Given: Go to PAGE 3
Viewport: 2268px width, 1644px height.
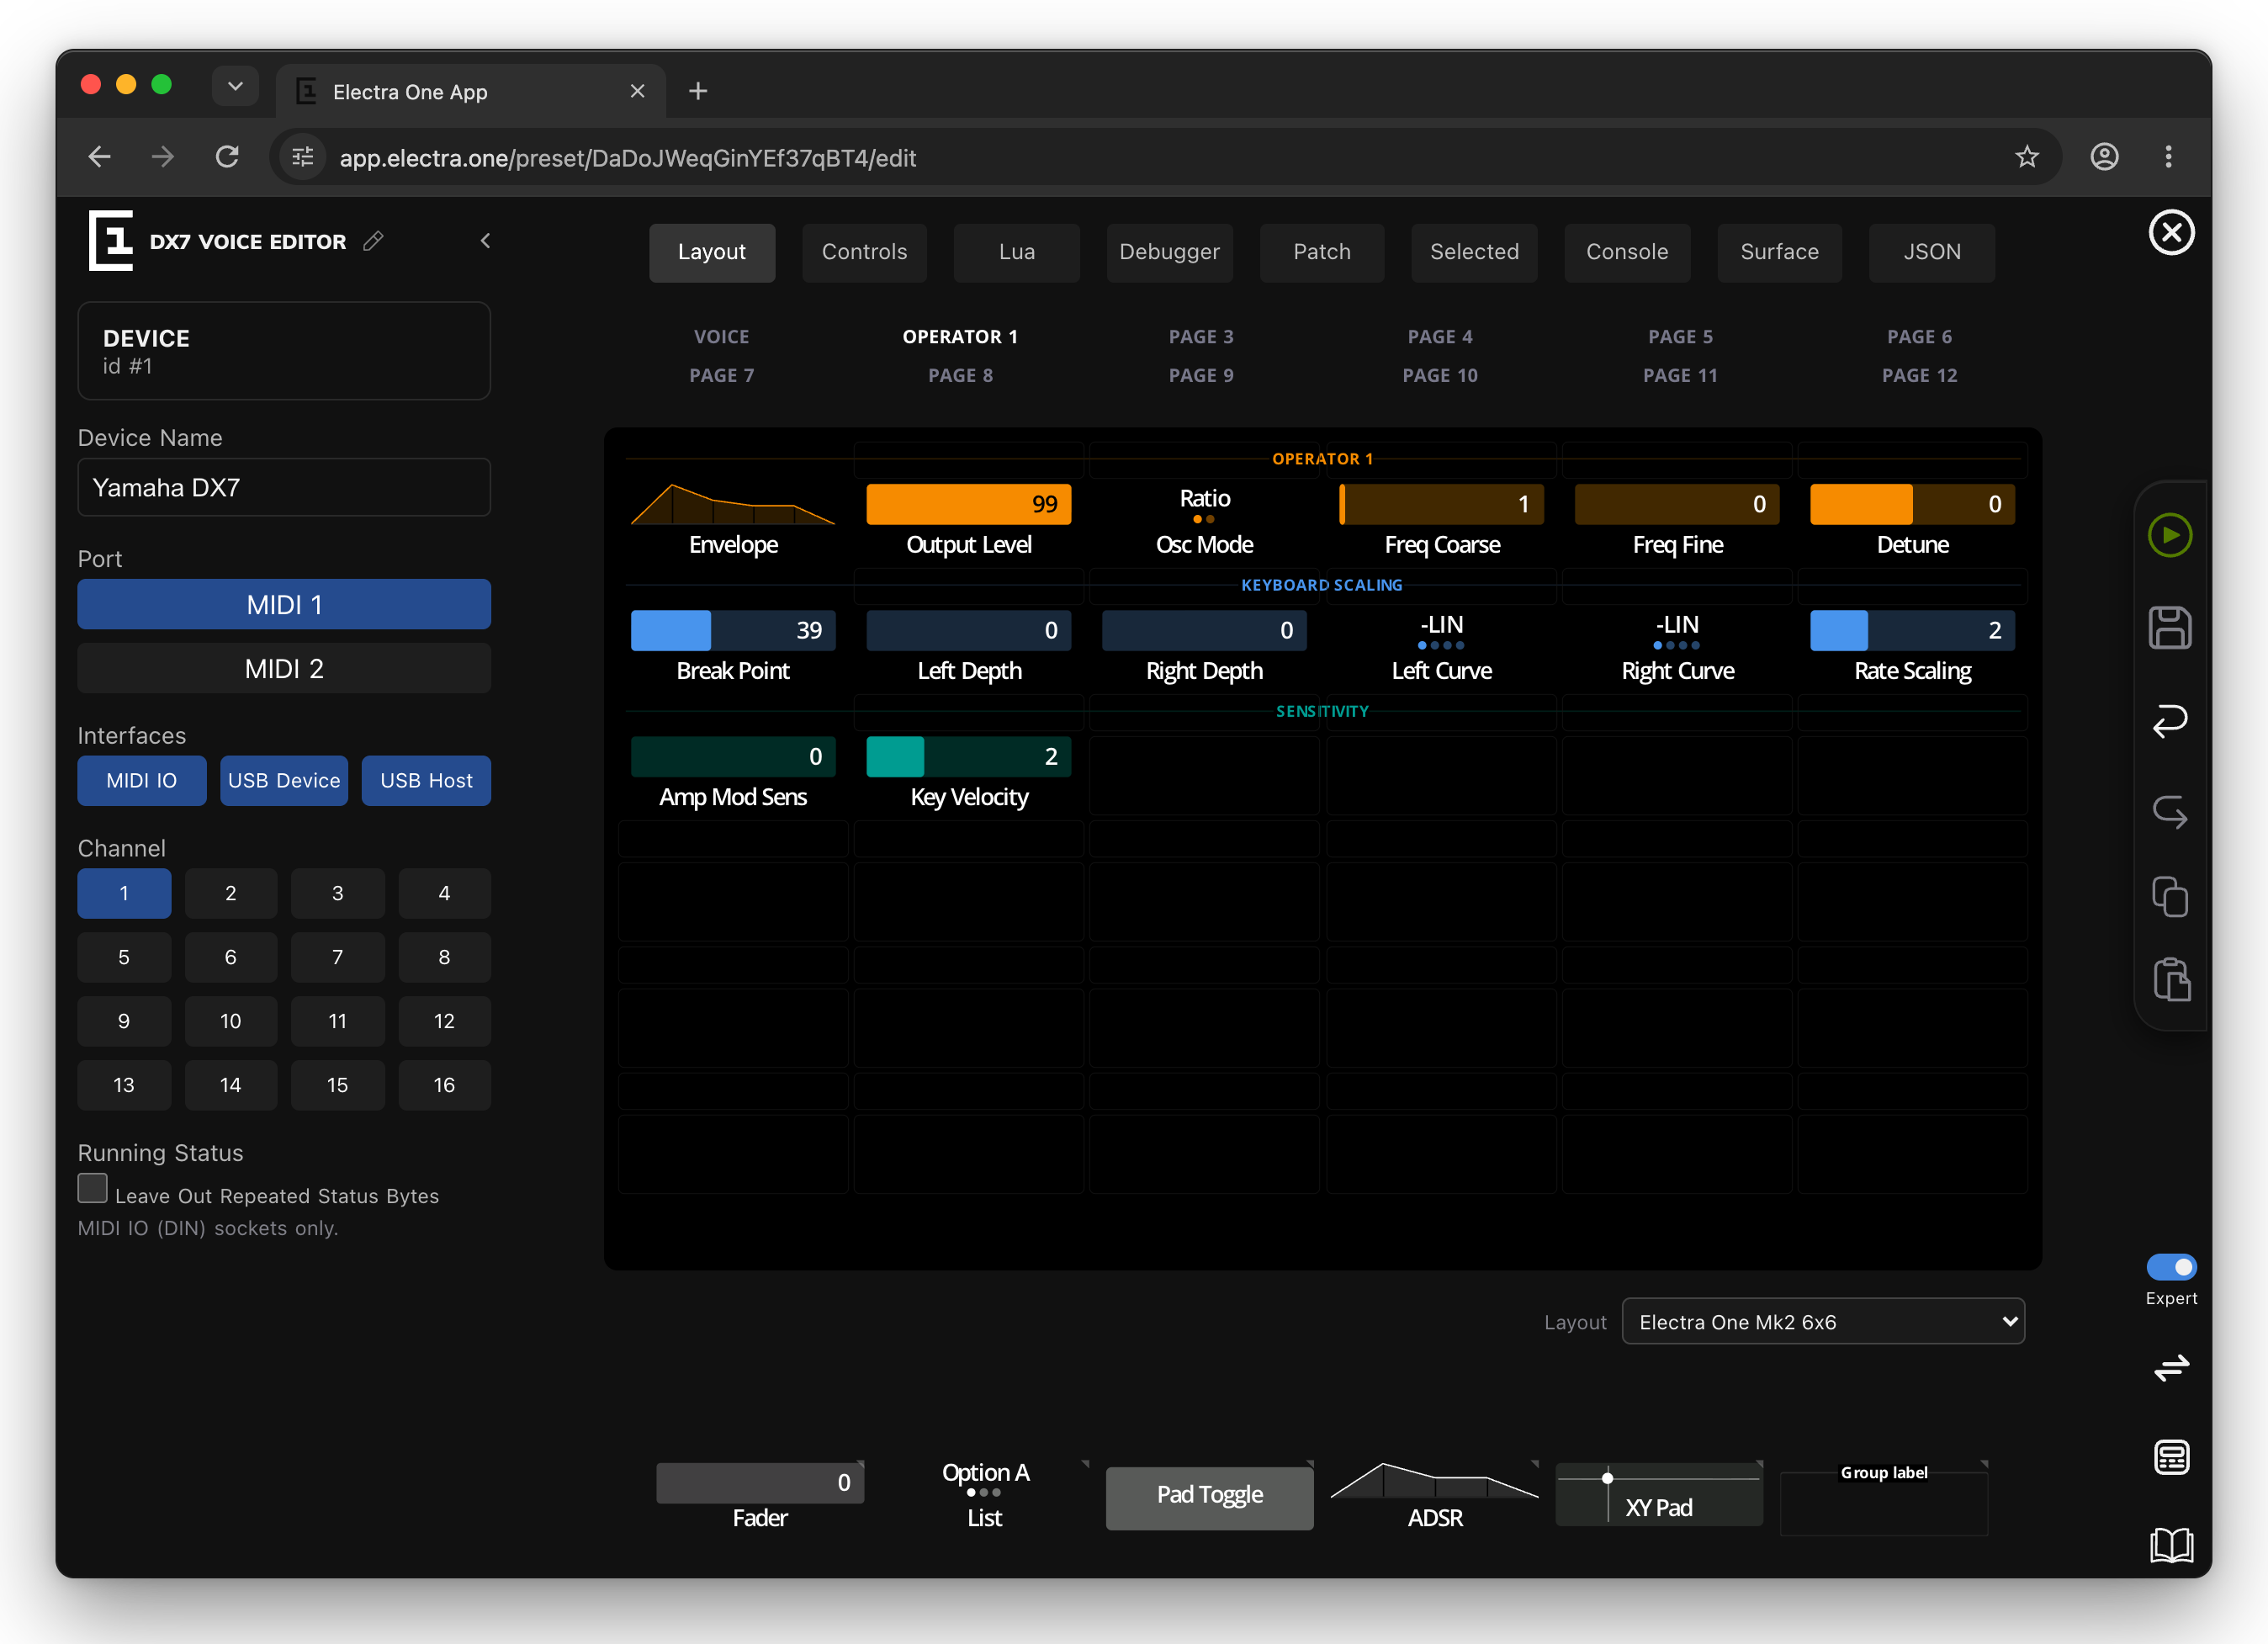Looking at the screenshot, I should (x=1200, y=337).
